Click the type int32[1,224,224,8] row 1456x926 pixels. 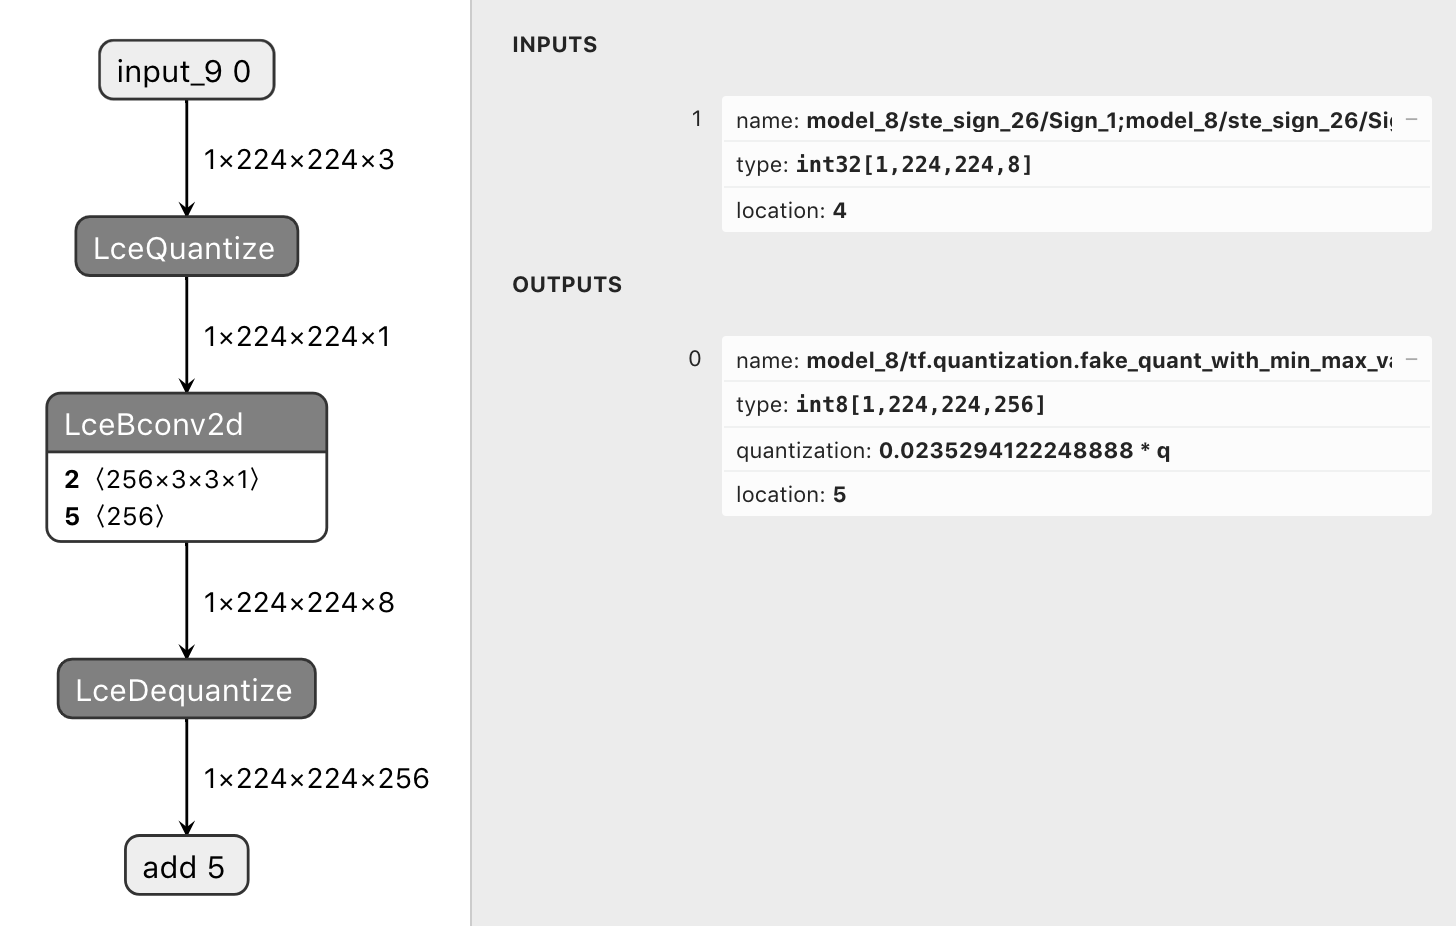(x=1077, y=164)
